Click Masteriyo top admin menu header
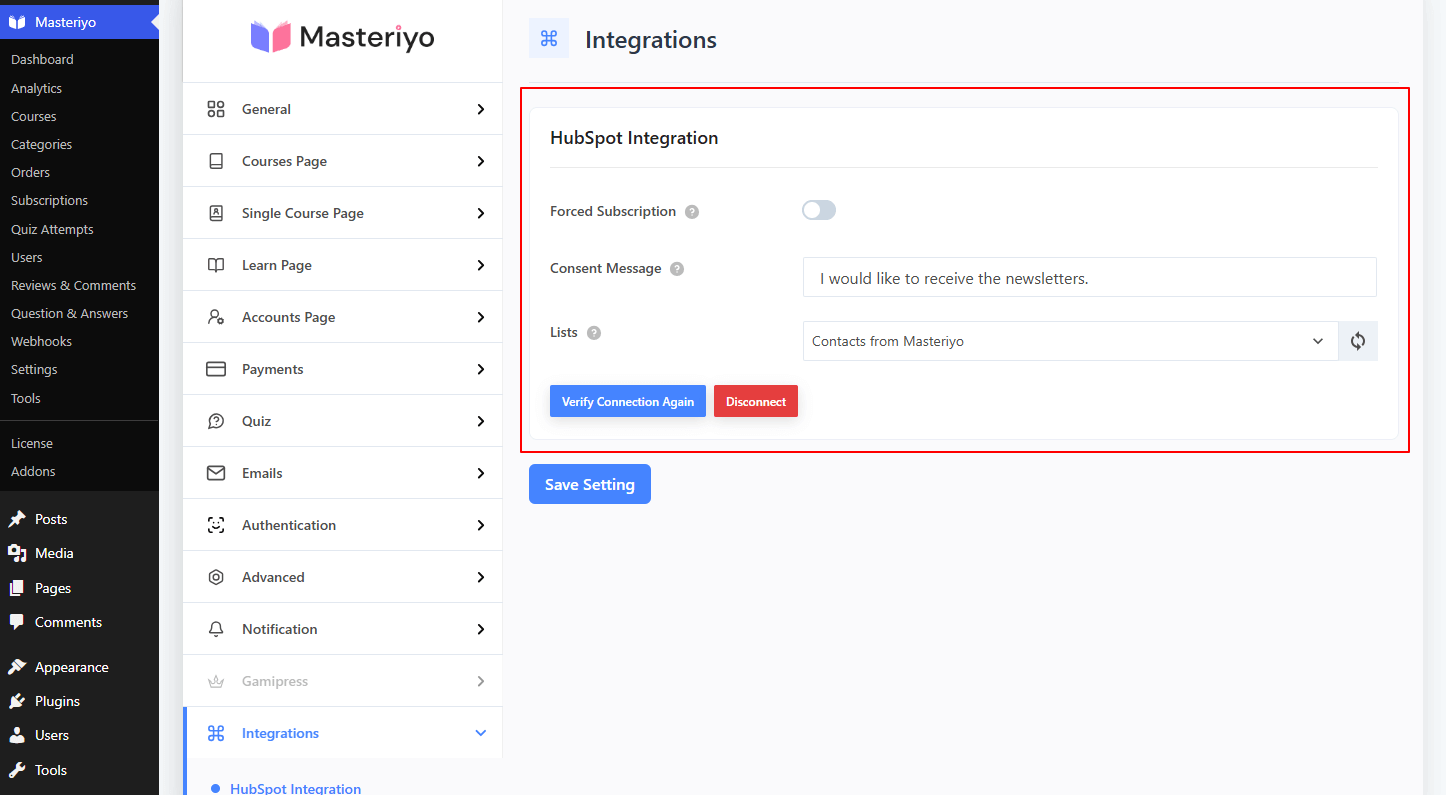Image resolution: width=1446 pixels, height=795 pixels. tap(79, 22)
